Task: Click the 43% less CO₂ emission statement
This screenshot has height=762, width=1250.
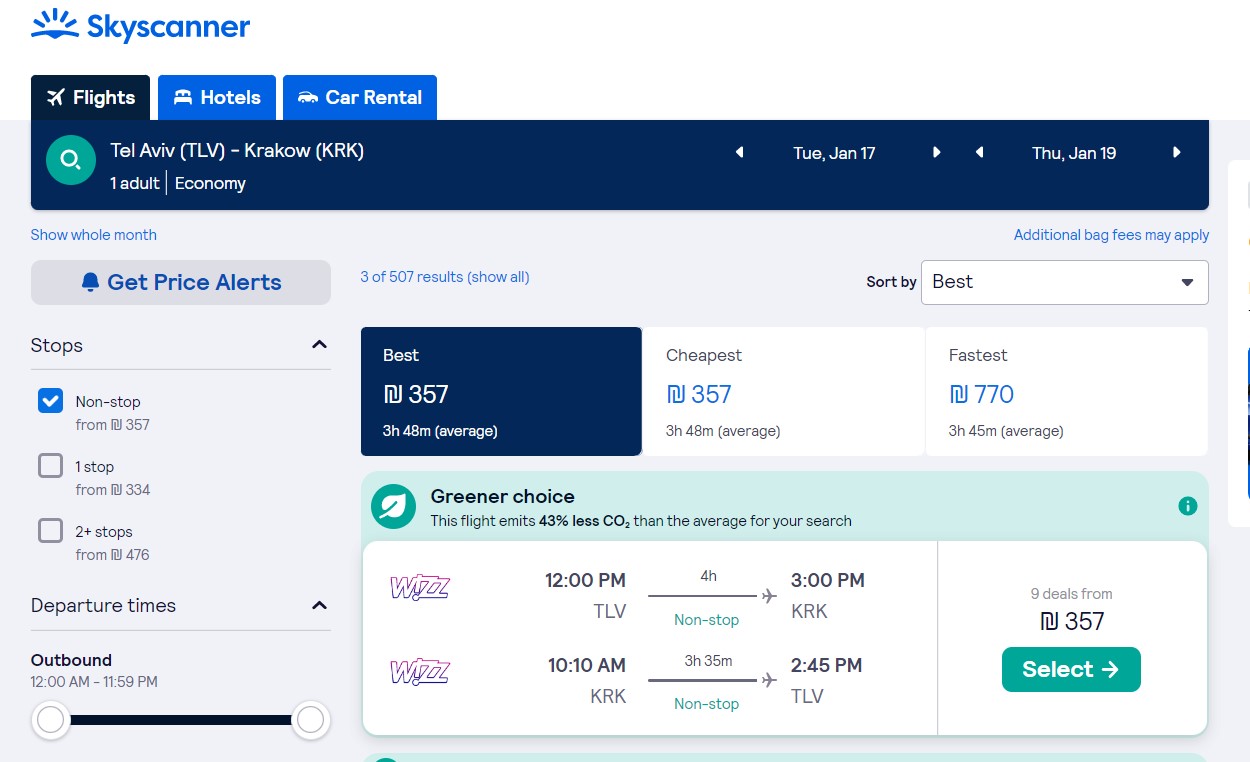Action: 641,521
